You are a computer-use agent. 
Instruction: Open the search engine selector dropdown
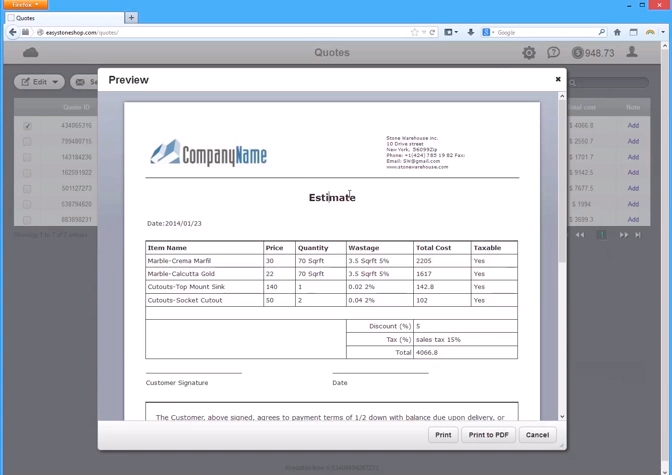(489, 32)
